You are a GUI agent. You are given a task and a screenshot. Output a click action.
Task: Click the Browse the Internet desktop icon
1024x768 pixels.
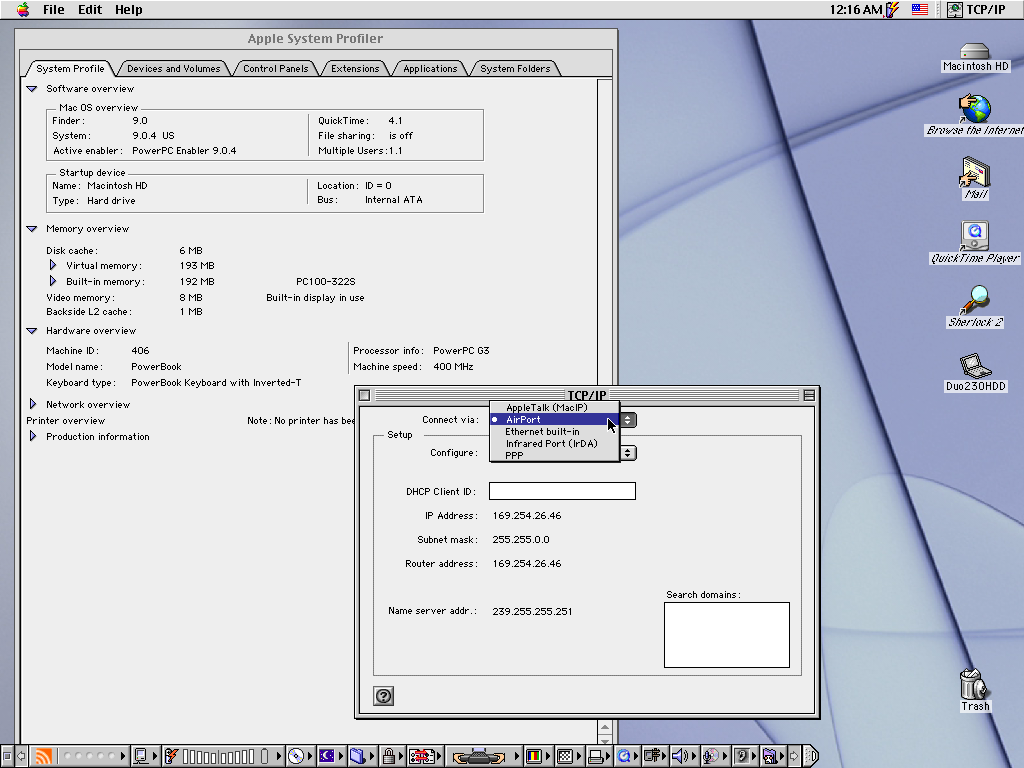(x=975, y=115)
